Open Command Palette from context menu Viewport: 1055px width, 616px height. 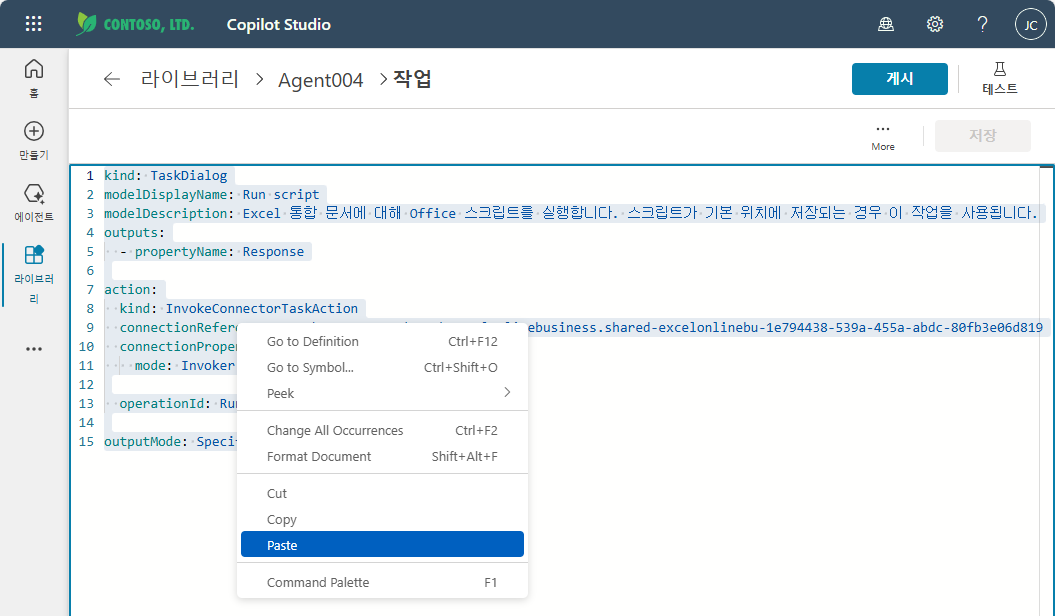(382, 582)
